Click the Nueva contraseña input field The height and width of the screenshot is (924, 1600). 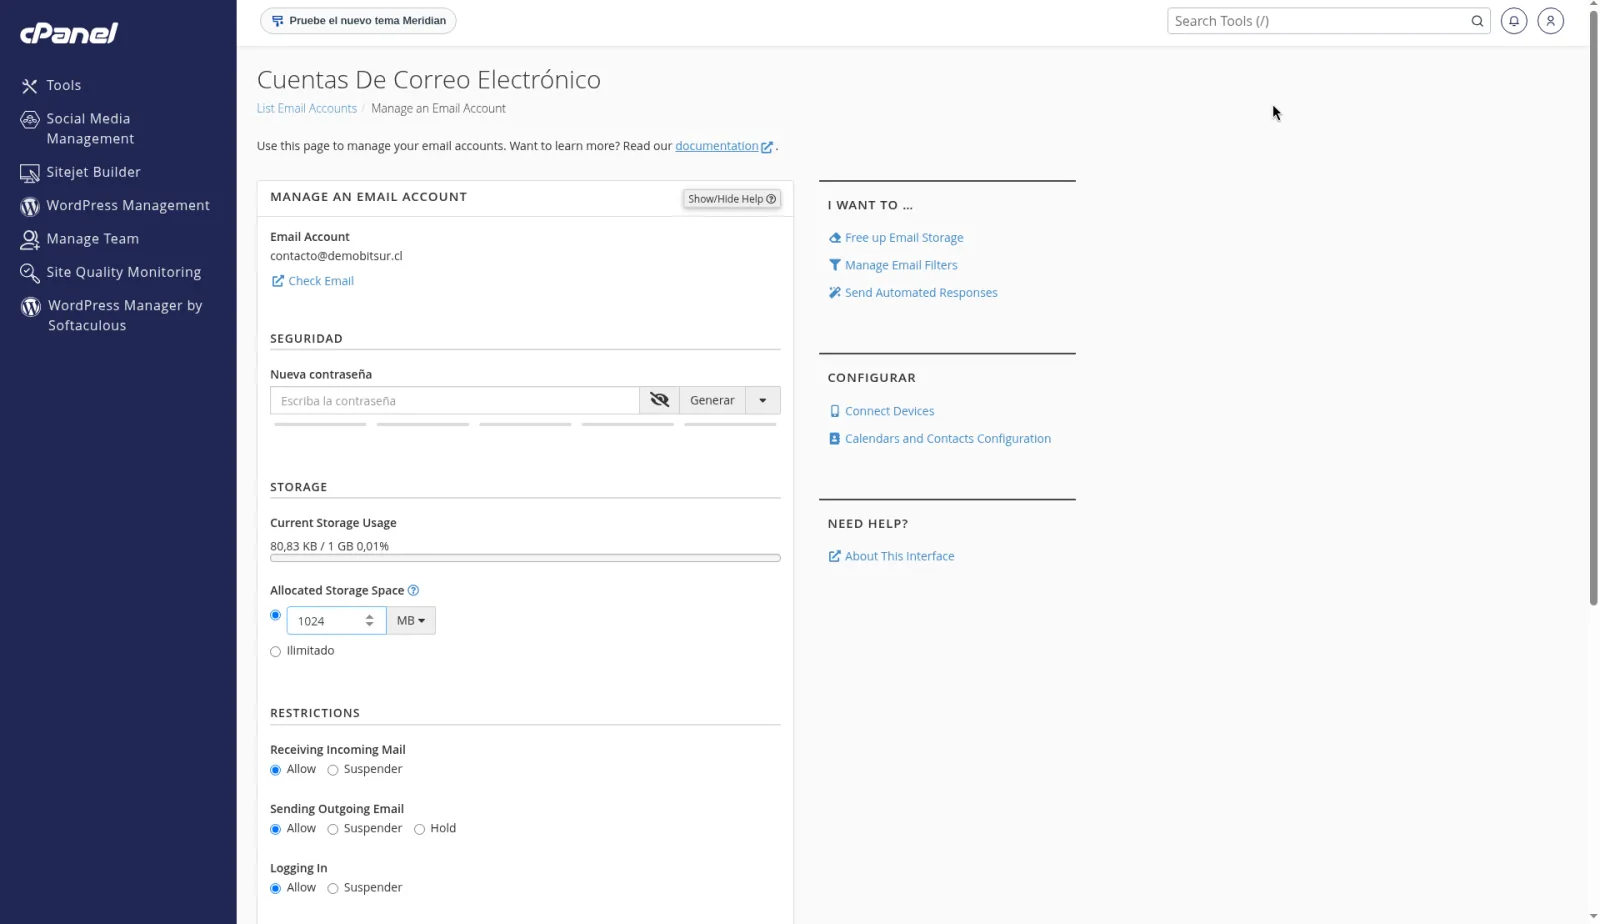coord(455,400)
